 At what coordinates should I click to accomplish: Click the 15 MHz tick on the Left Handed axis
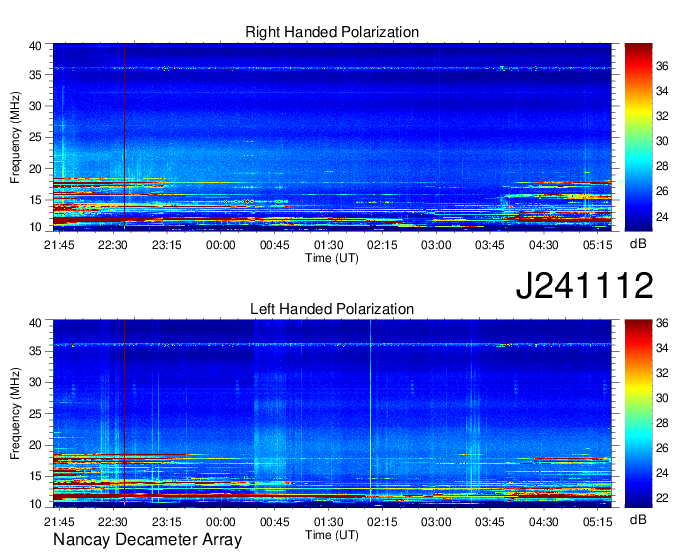click(35, 476)
